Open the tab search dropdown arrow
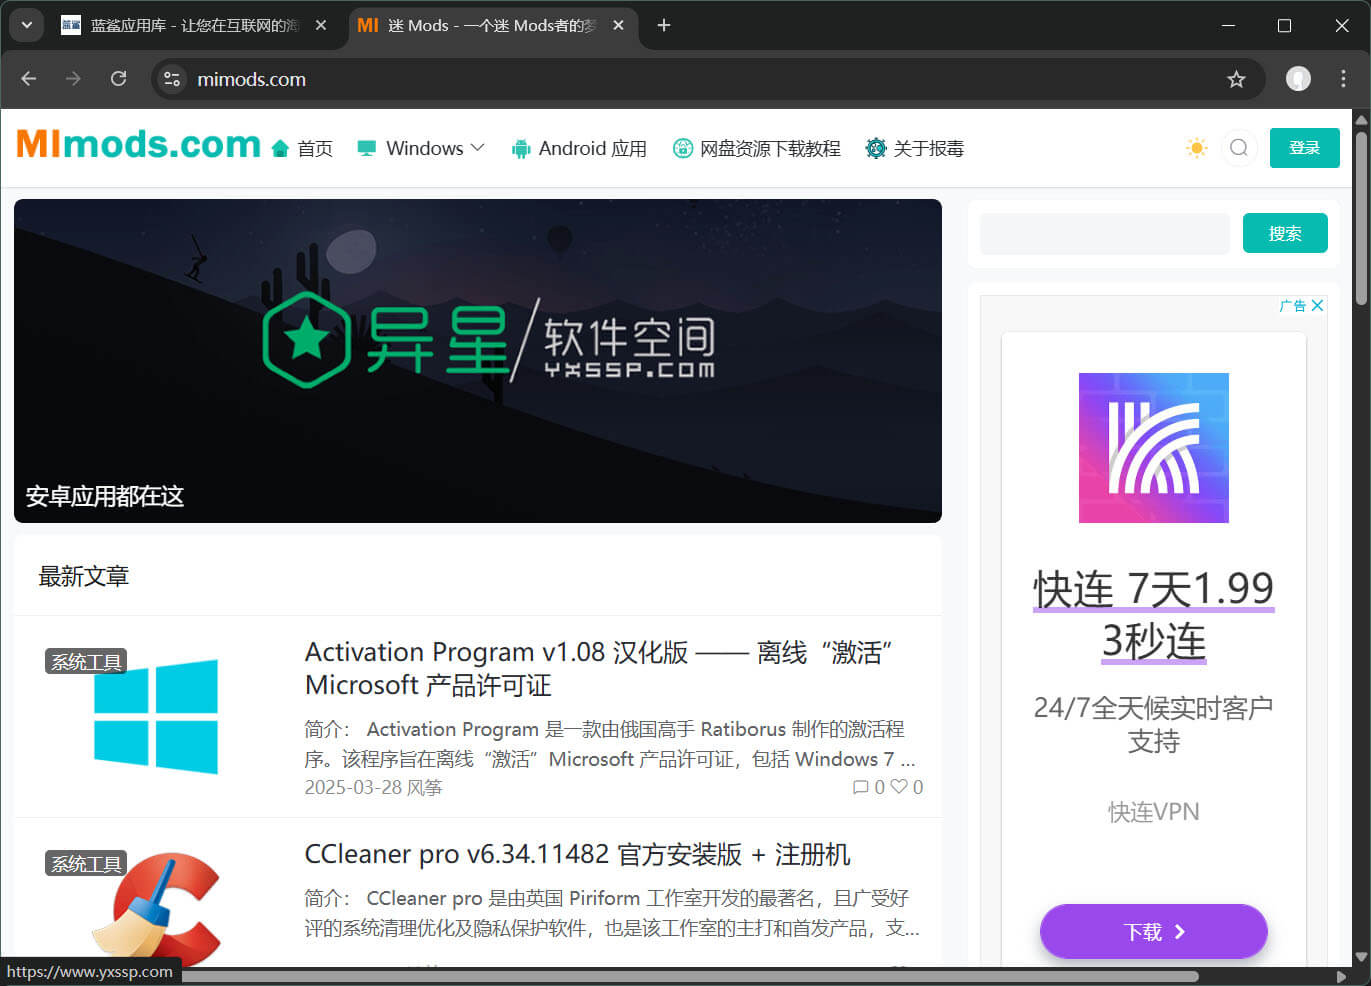 point(27,25)
